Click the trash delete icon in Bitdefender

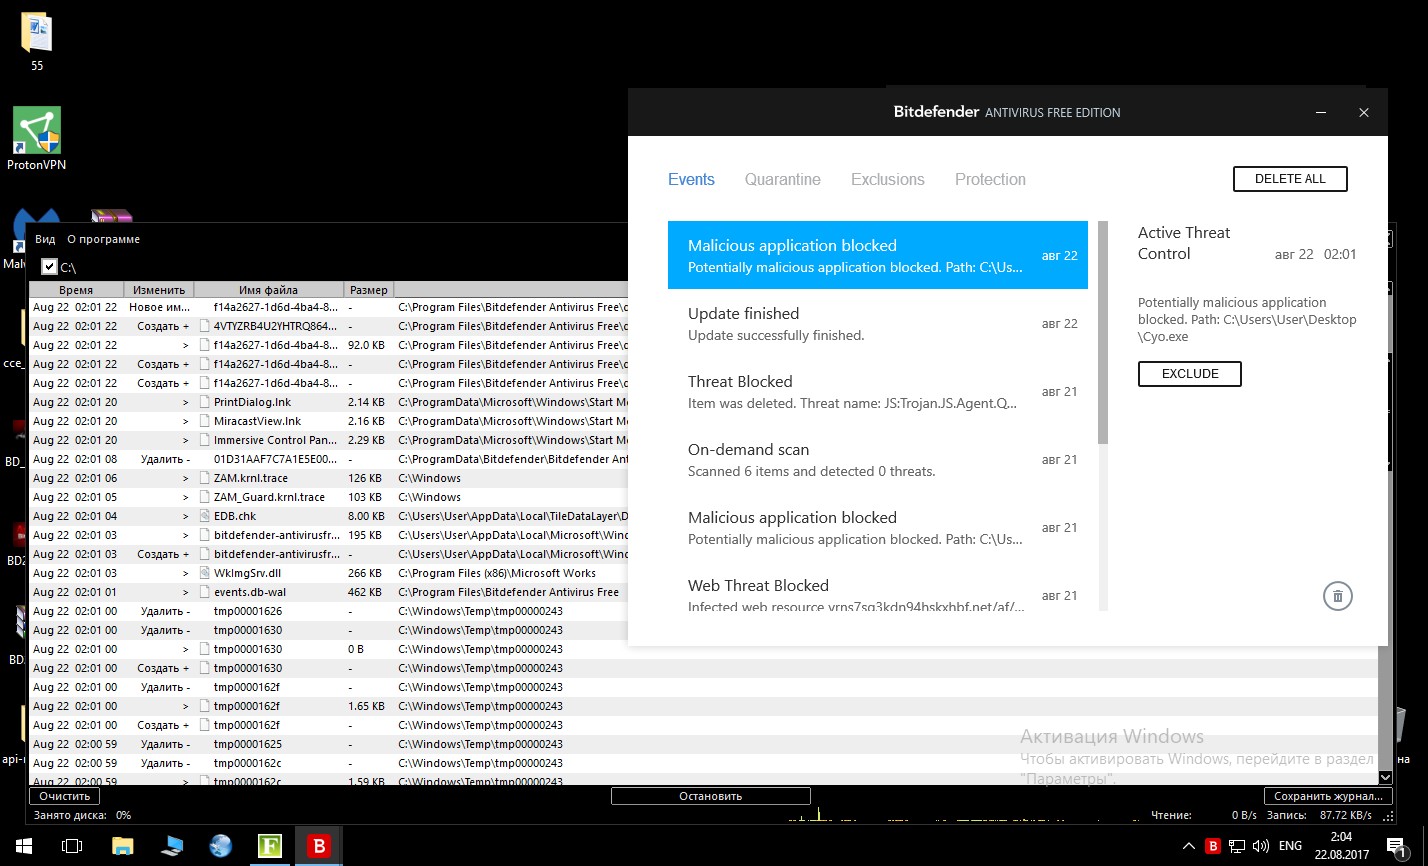[1337, 597]
